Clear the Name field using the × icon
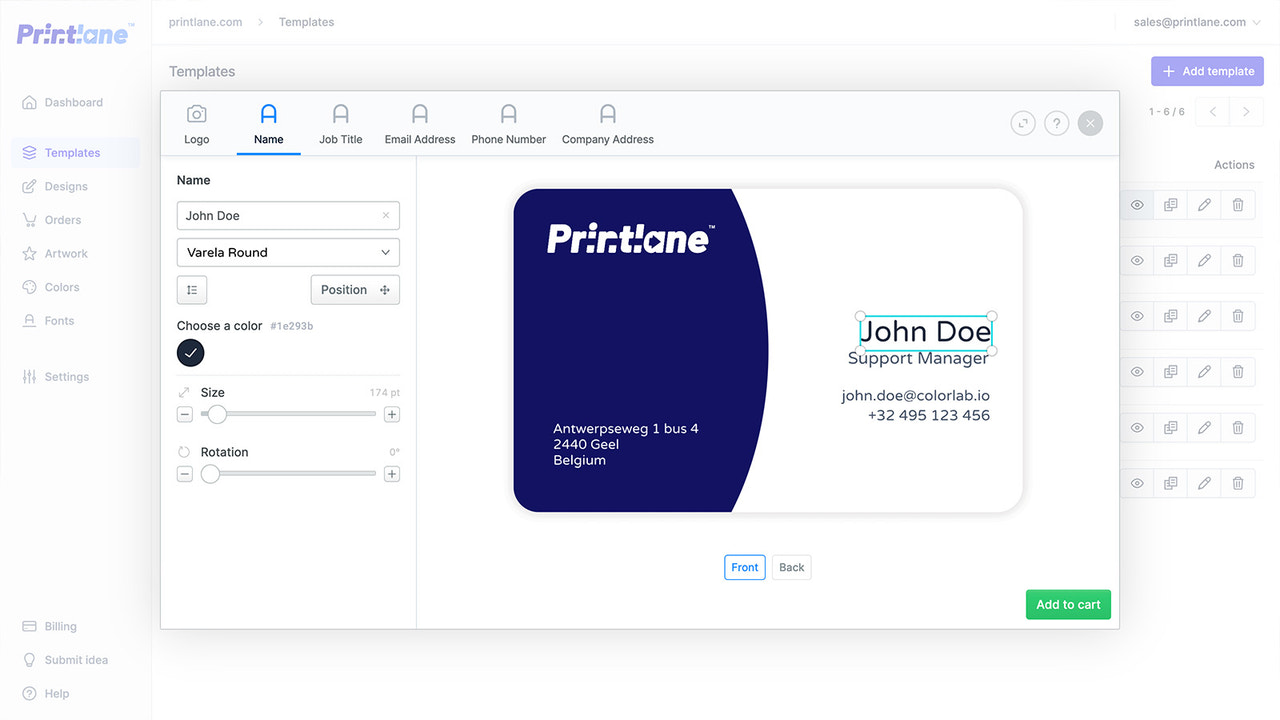1280x720 pixels. (386, 215)
